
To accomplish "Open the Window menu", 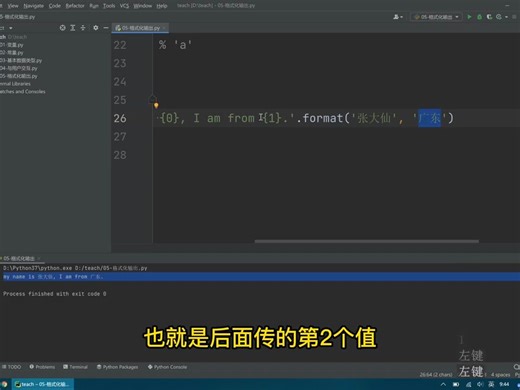I will click(143, 6).
